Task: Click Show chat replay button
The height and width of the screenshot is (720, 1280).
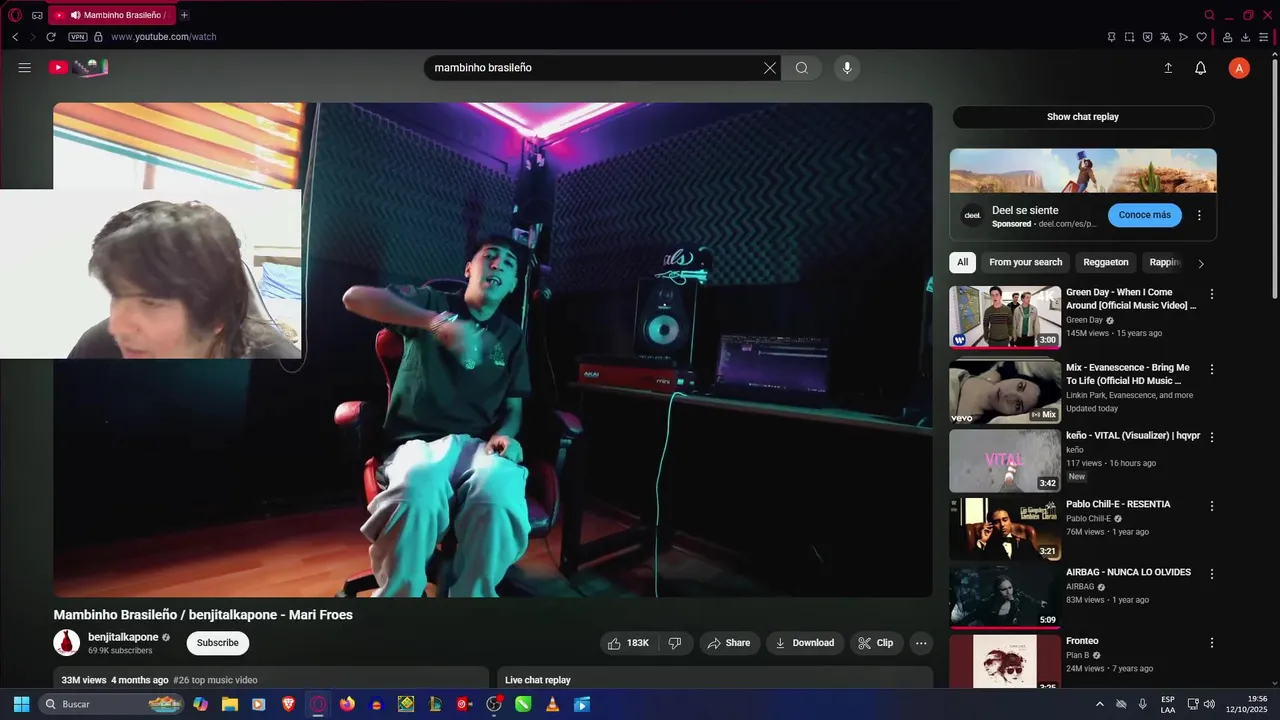Action: point(1083,117)
